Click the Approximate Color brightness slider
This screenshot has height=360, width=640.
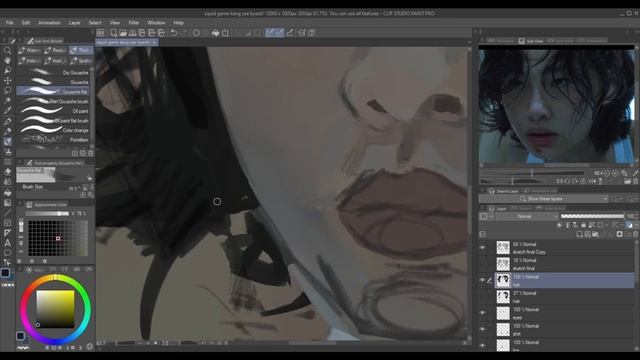click(47, 213)
